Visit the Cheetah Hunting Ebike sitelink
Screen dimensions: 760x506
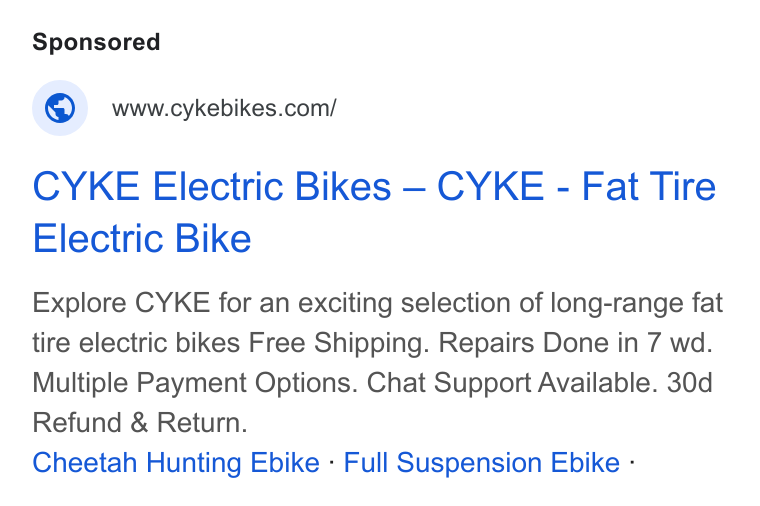point(176,462)
